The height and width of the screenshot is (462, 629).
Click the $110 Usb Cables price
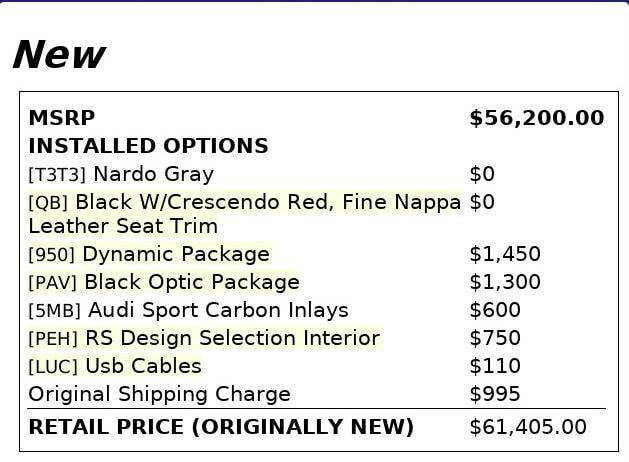point(494,366)
